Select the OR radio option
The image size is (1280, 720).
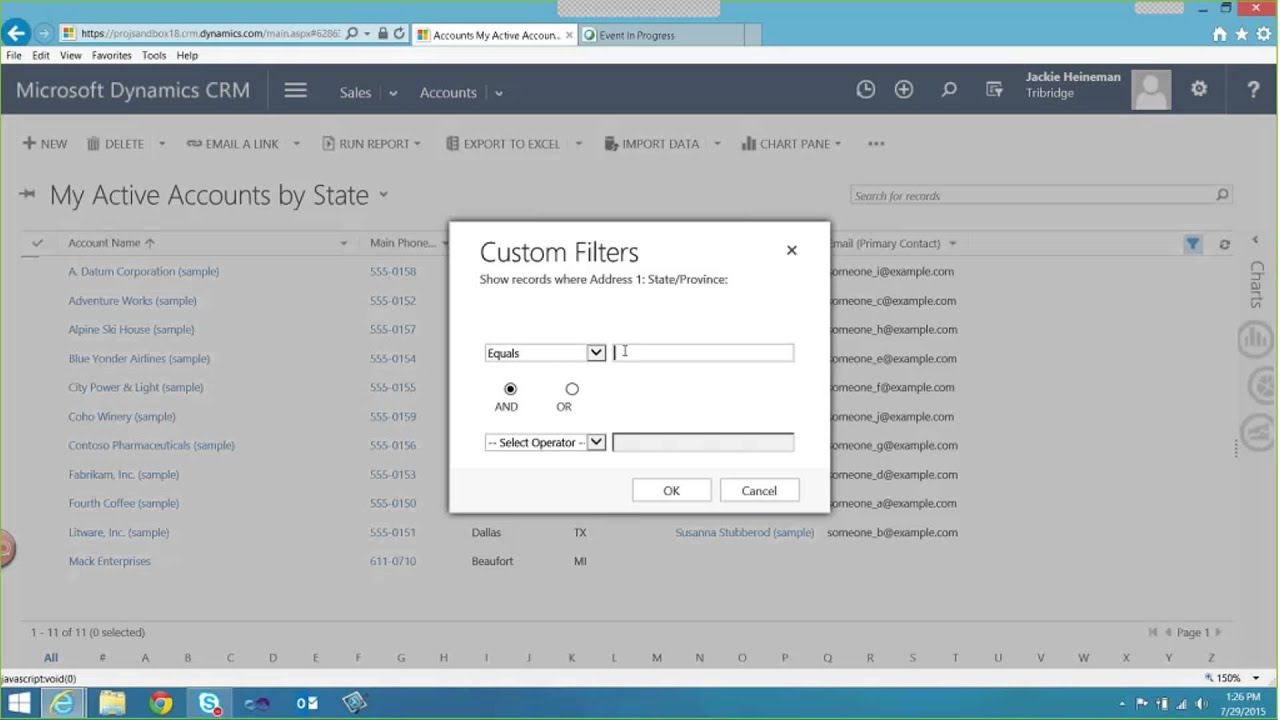572,389
